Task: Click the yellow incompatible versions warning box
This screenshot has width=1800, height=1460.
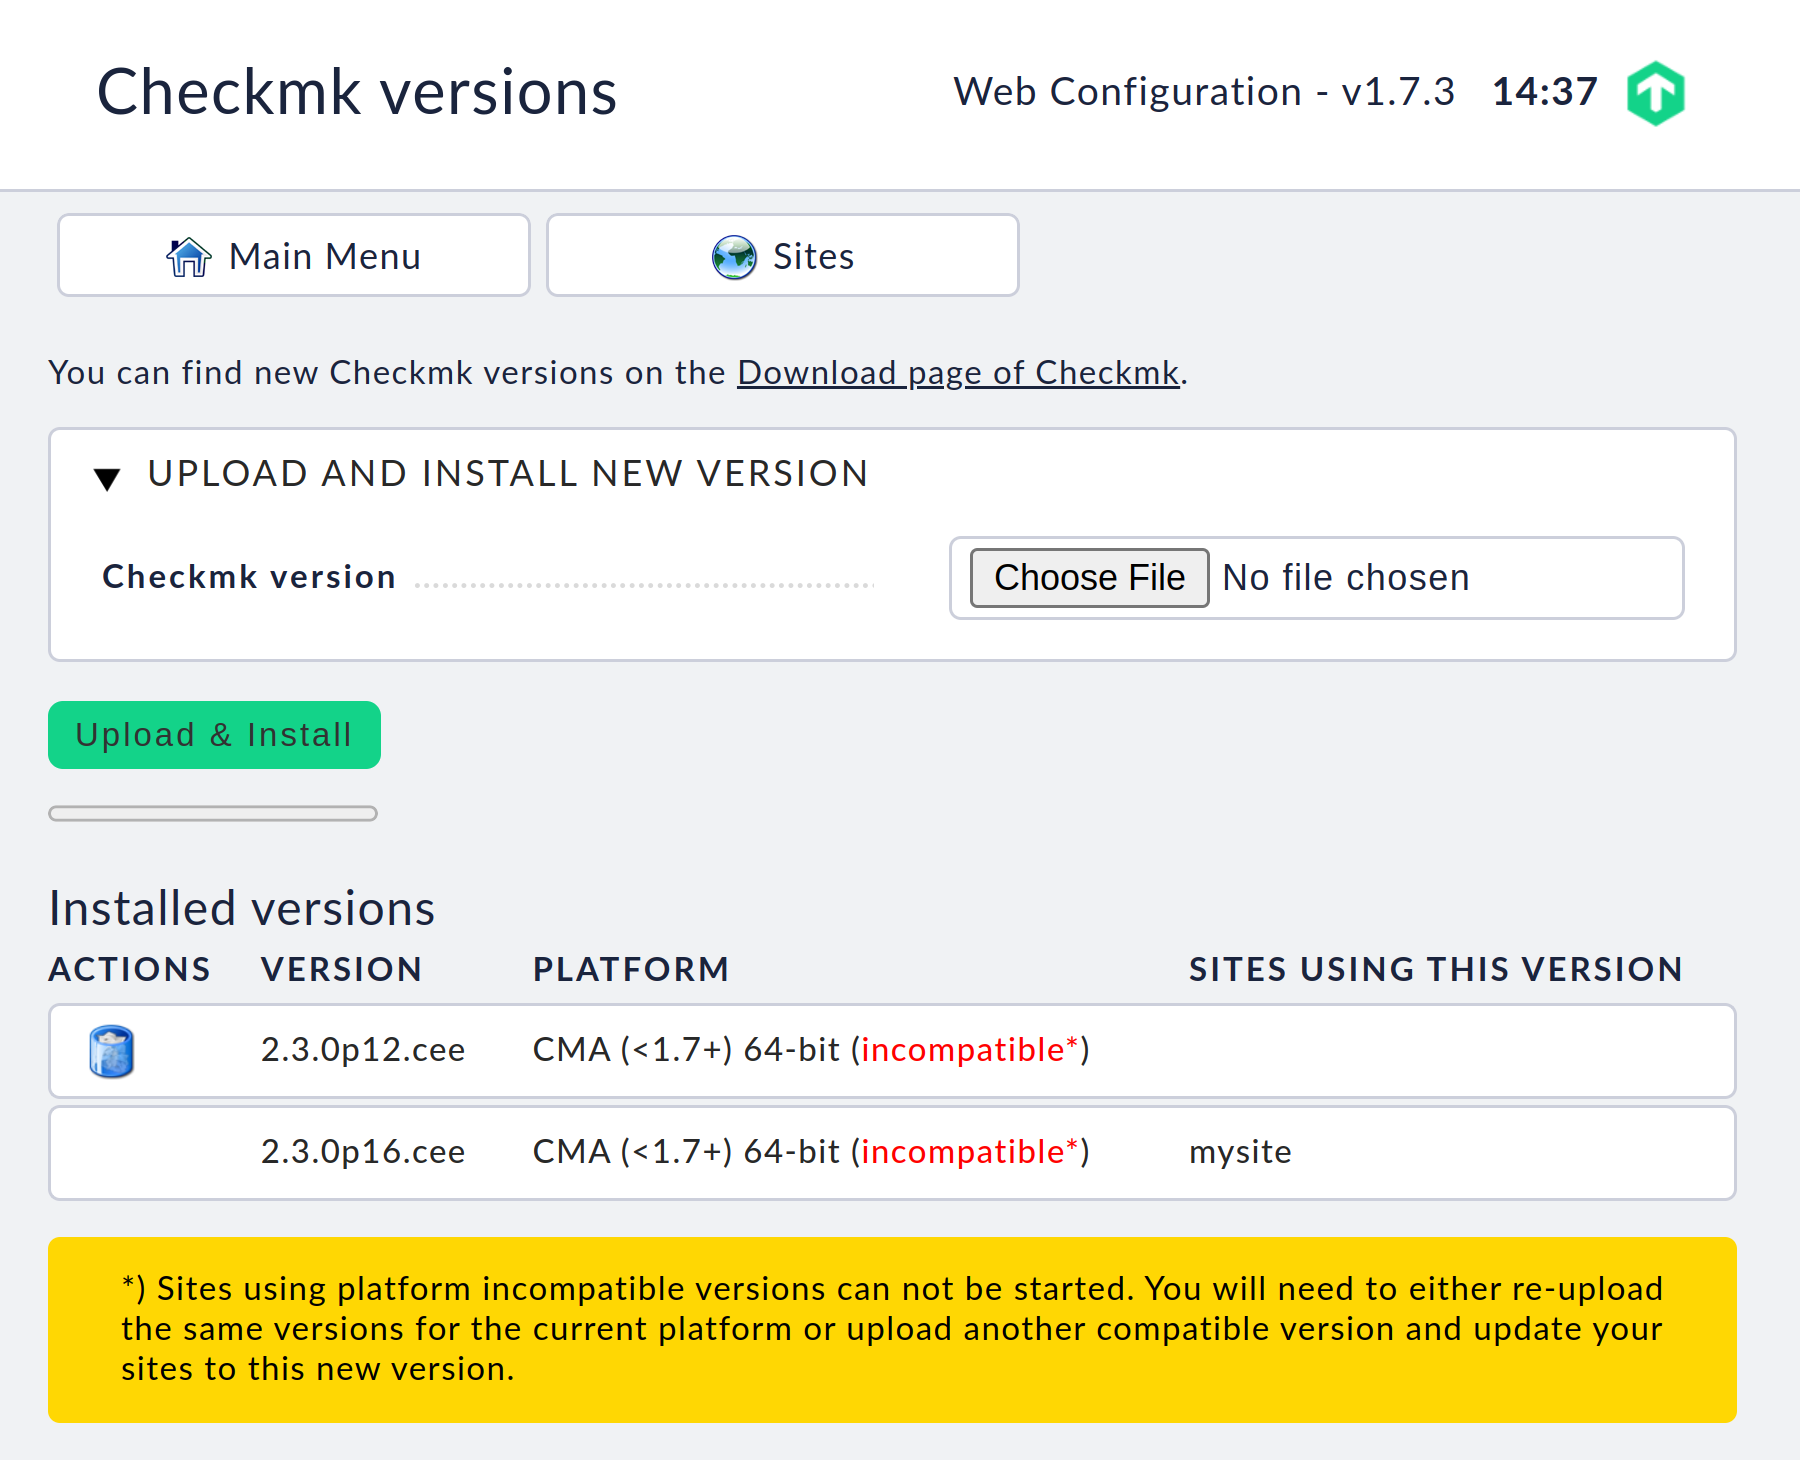Action: point(892,1330)
